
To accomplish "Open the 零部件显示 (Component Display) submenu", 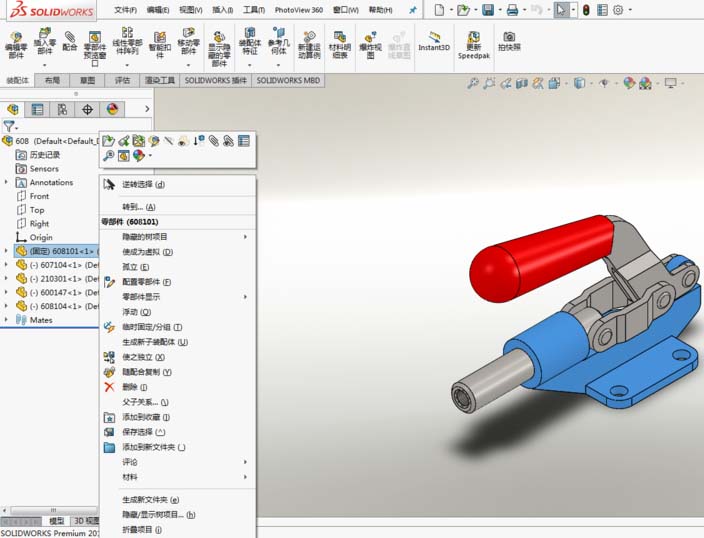I will (142, 297).
